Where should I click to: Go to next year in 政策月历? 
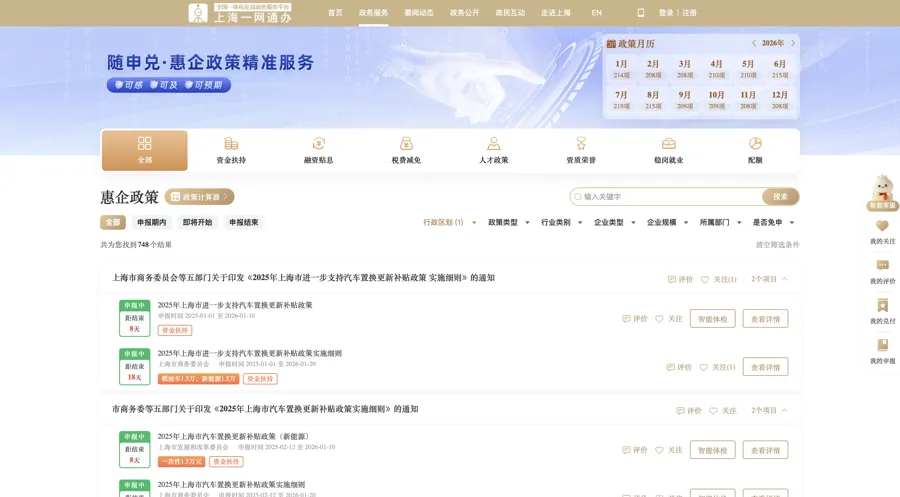pyautogui.click(x=793, y=43)
